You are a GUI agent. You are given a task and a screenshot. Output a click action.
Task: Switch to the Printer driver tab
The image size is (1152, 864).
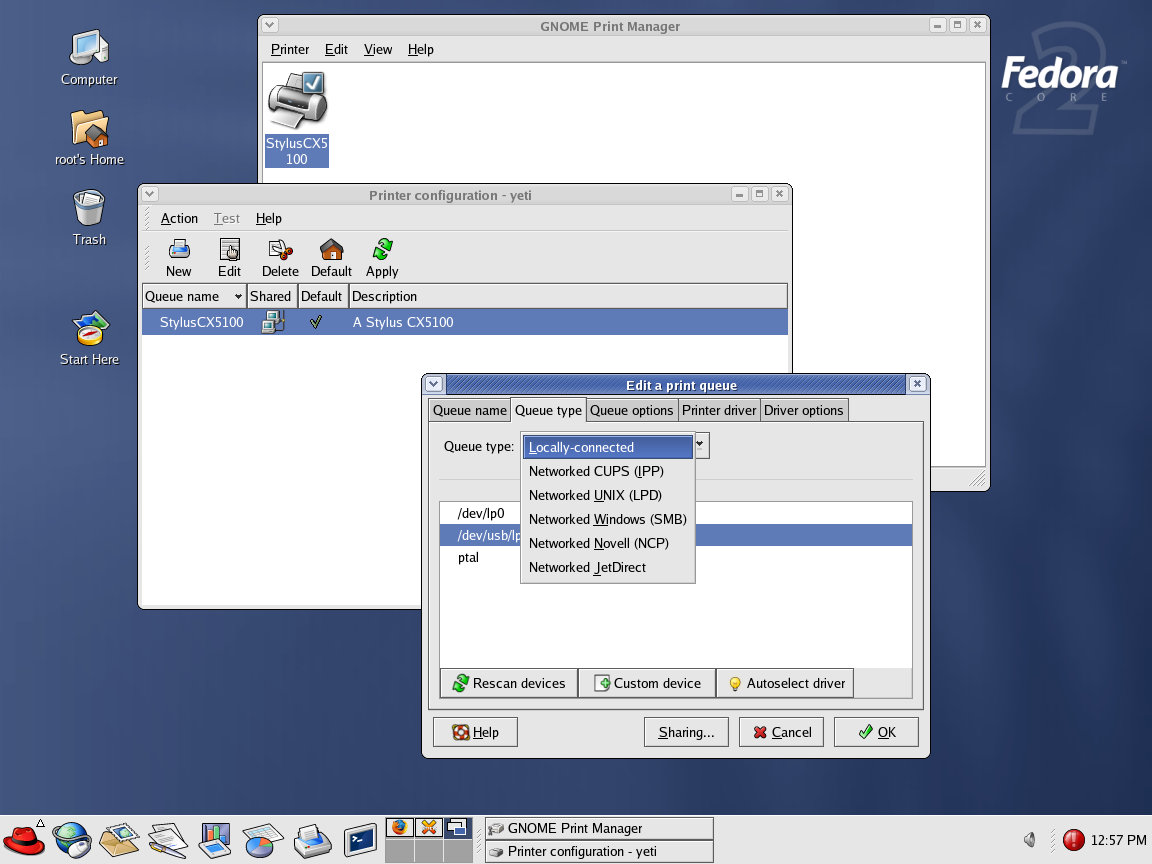point(719,410)
